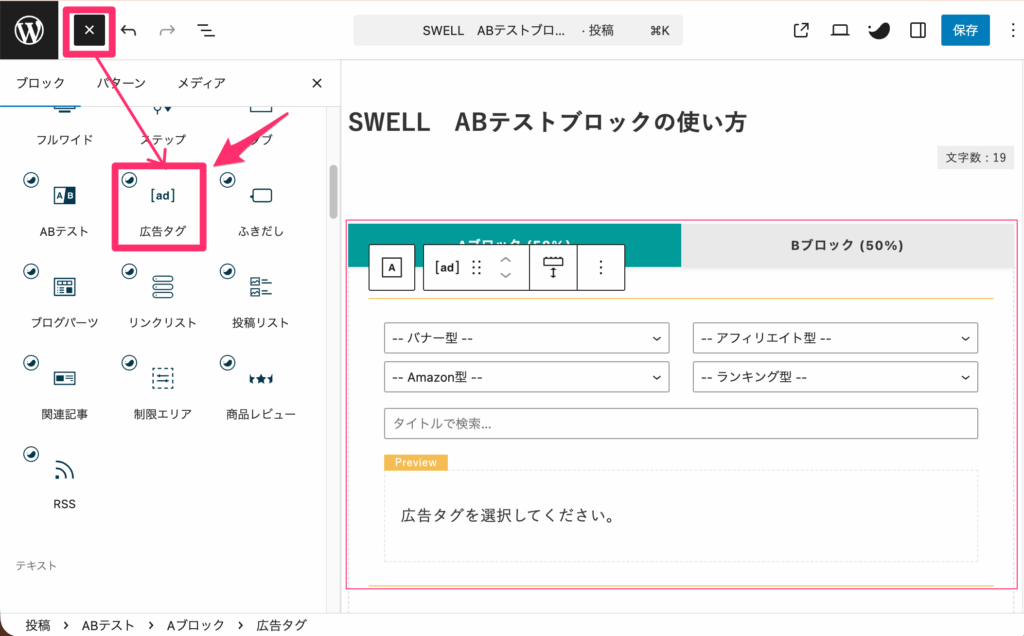
Task: Insert the ABテスト block from sidebar
Action: click(x=64, y=196)
